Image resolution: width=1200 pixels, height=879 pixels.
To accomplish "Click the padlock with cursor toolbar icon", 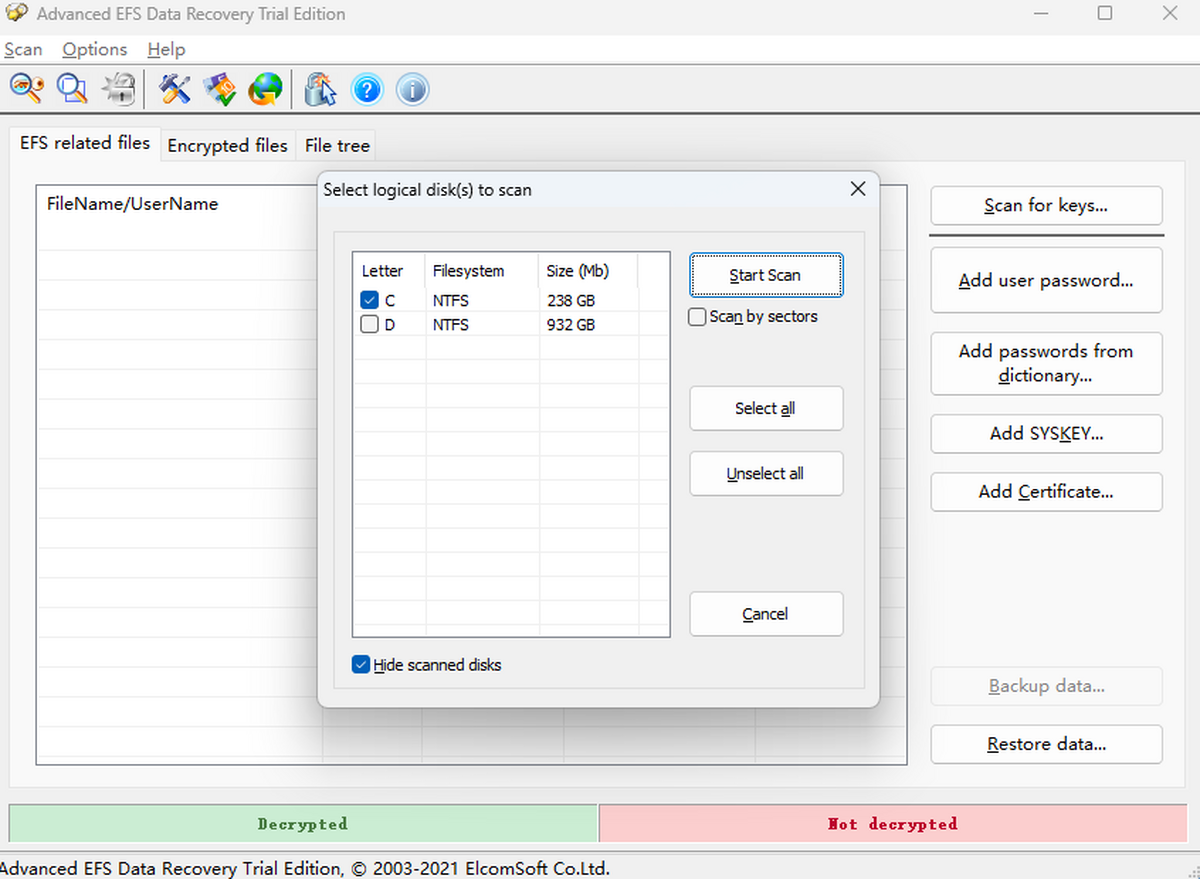I will [x=321, y=88].
